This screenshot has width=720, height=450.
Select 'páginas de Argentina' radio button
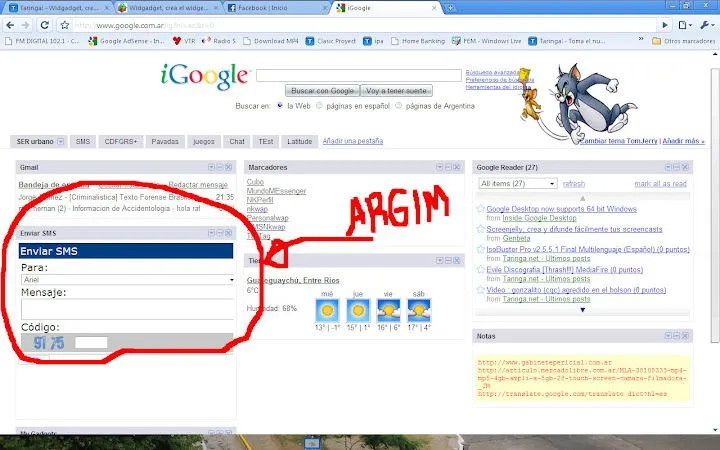coord(399,106)
